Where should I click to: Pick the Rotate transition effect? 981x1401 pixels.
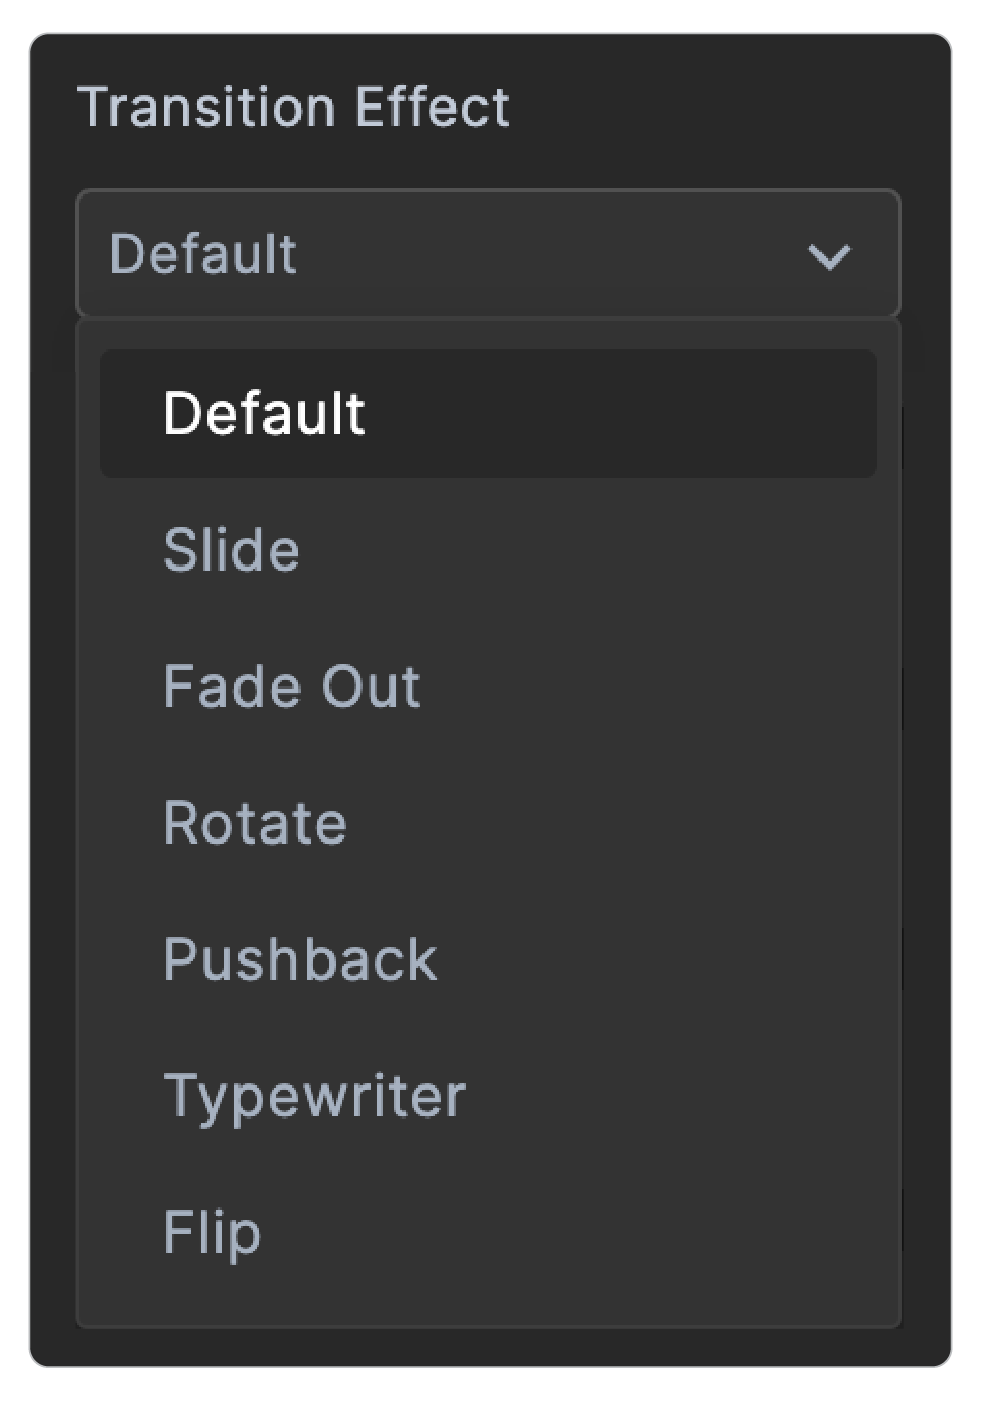254,823
